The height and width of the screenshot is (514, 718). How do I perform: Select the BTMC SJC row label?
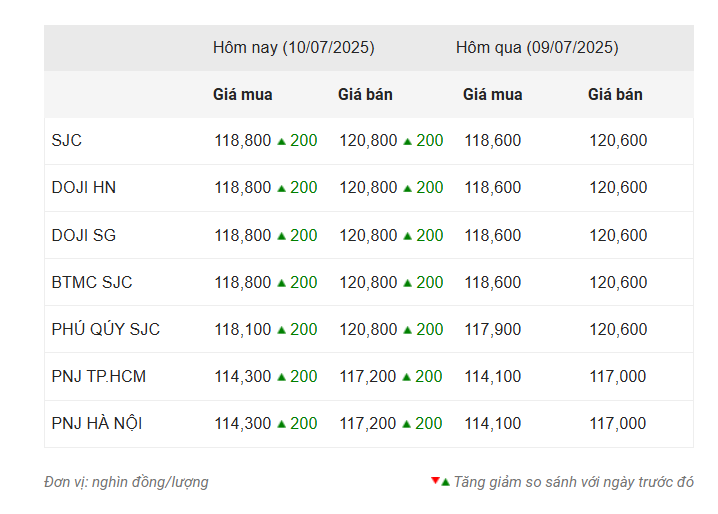coord(92,282)
